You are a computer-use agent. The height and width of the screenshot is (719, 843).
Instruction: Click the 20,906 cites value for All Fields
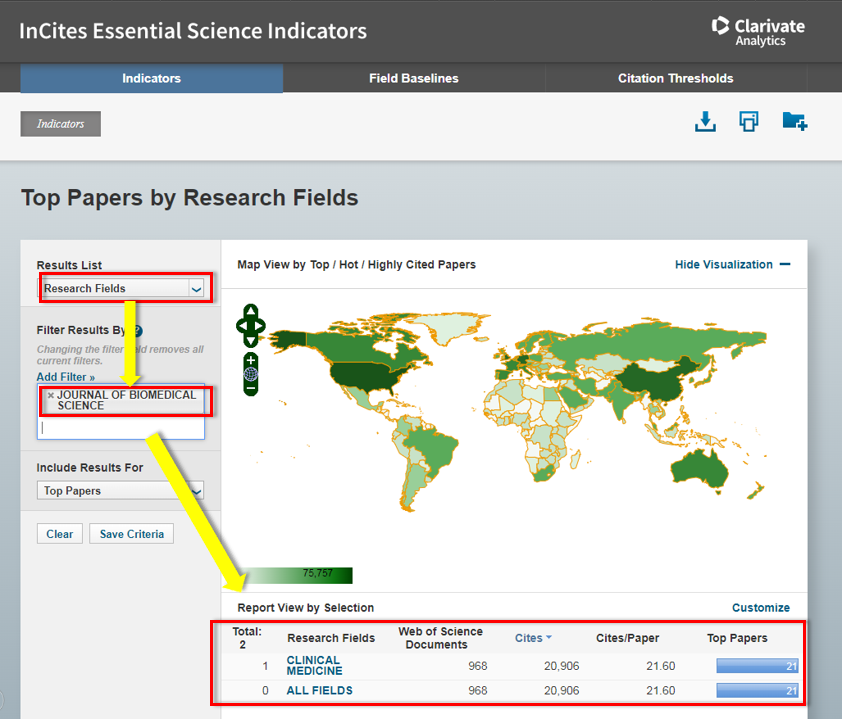[561, 690]
